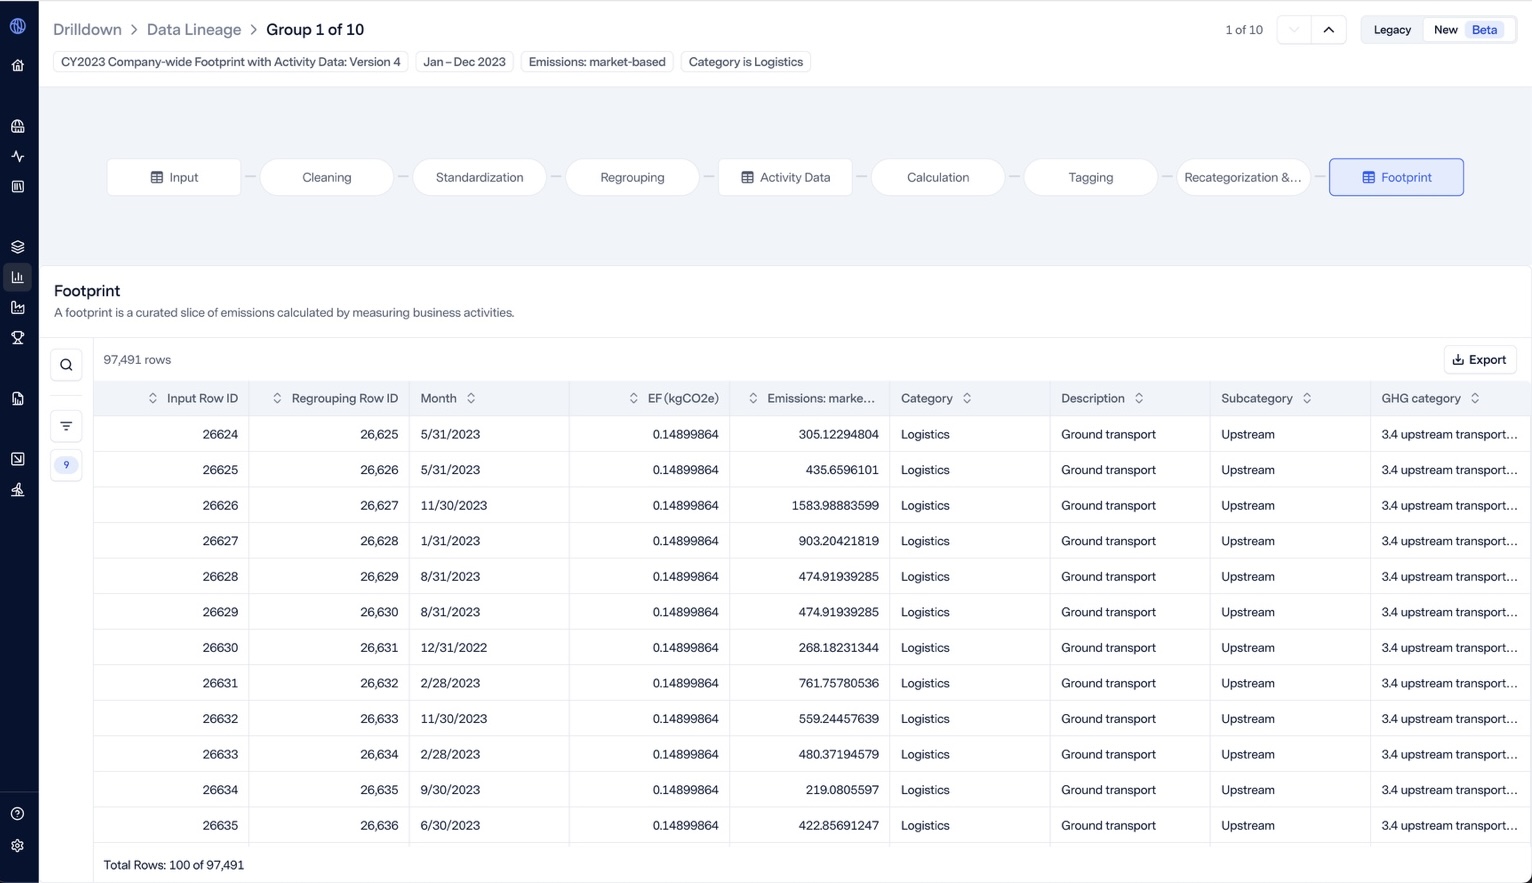Click the month cell 12/31/2022
Viewport: 1532px width, 883px height.
tap(454, 648)
